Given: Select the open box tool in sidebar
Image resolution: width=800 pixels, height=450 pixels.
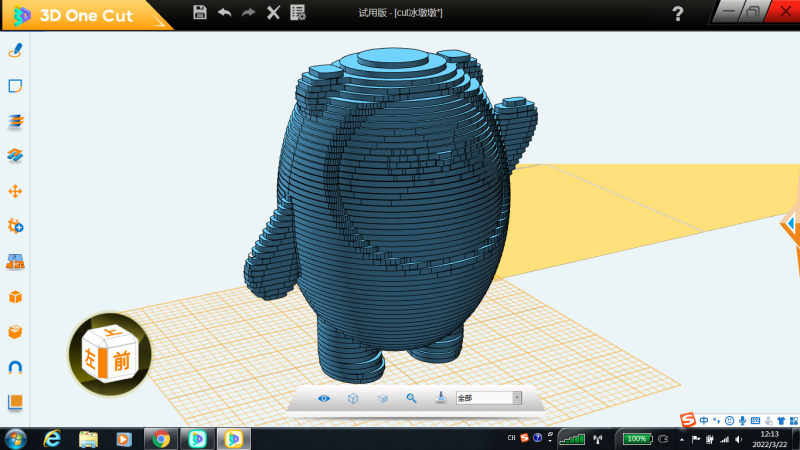Looking at the screenshot, I should pyautogui.click(x=15, y=332).
